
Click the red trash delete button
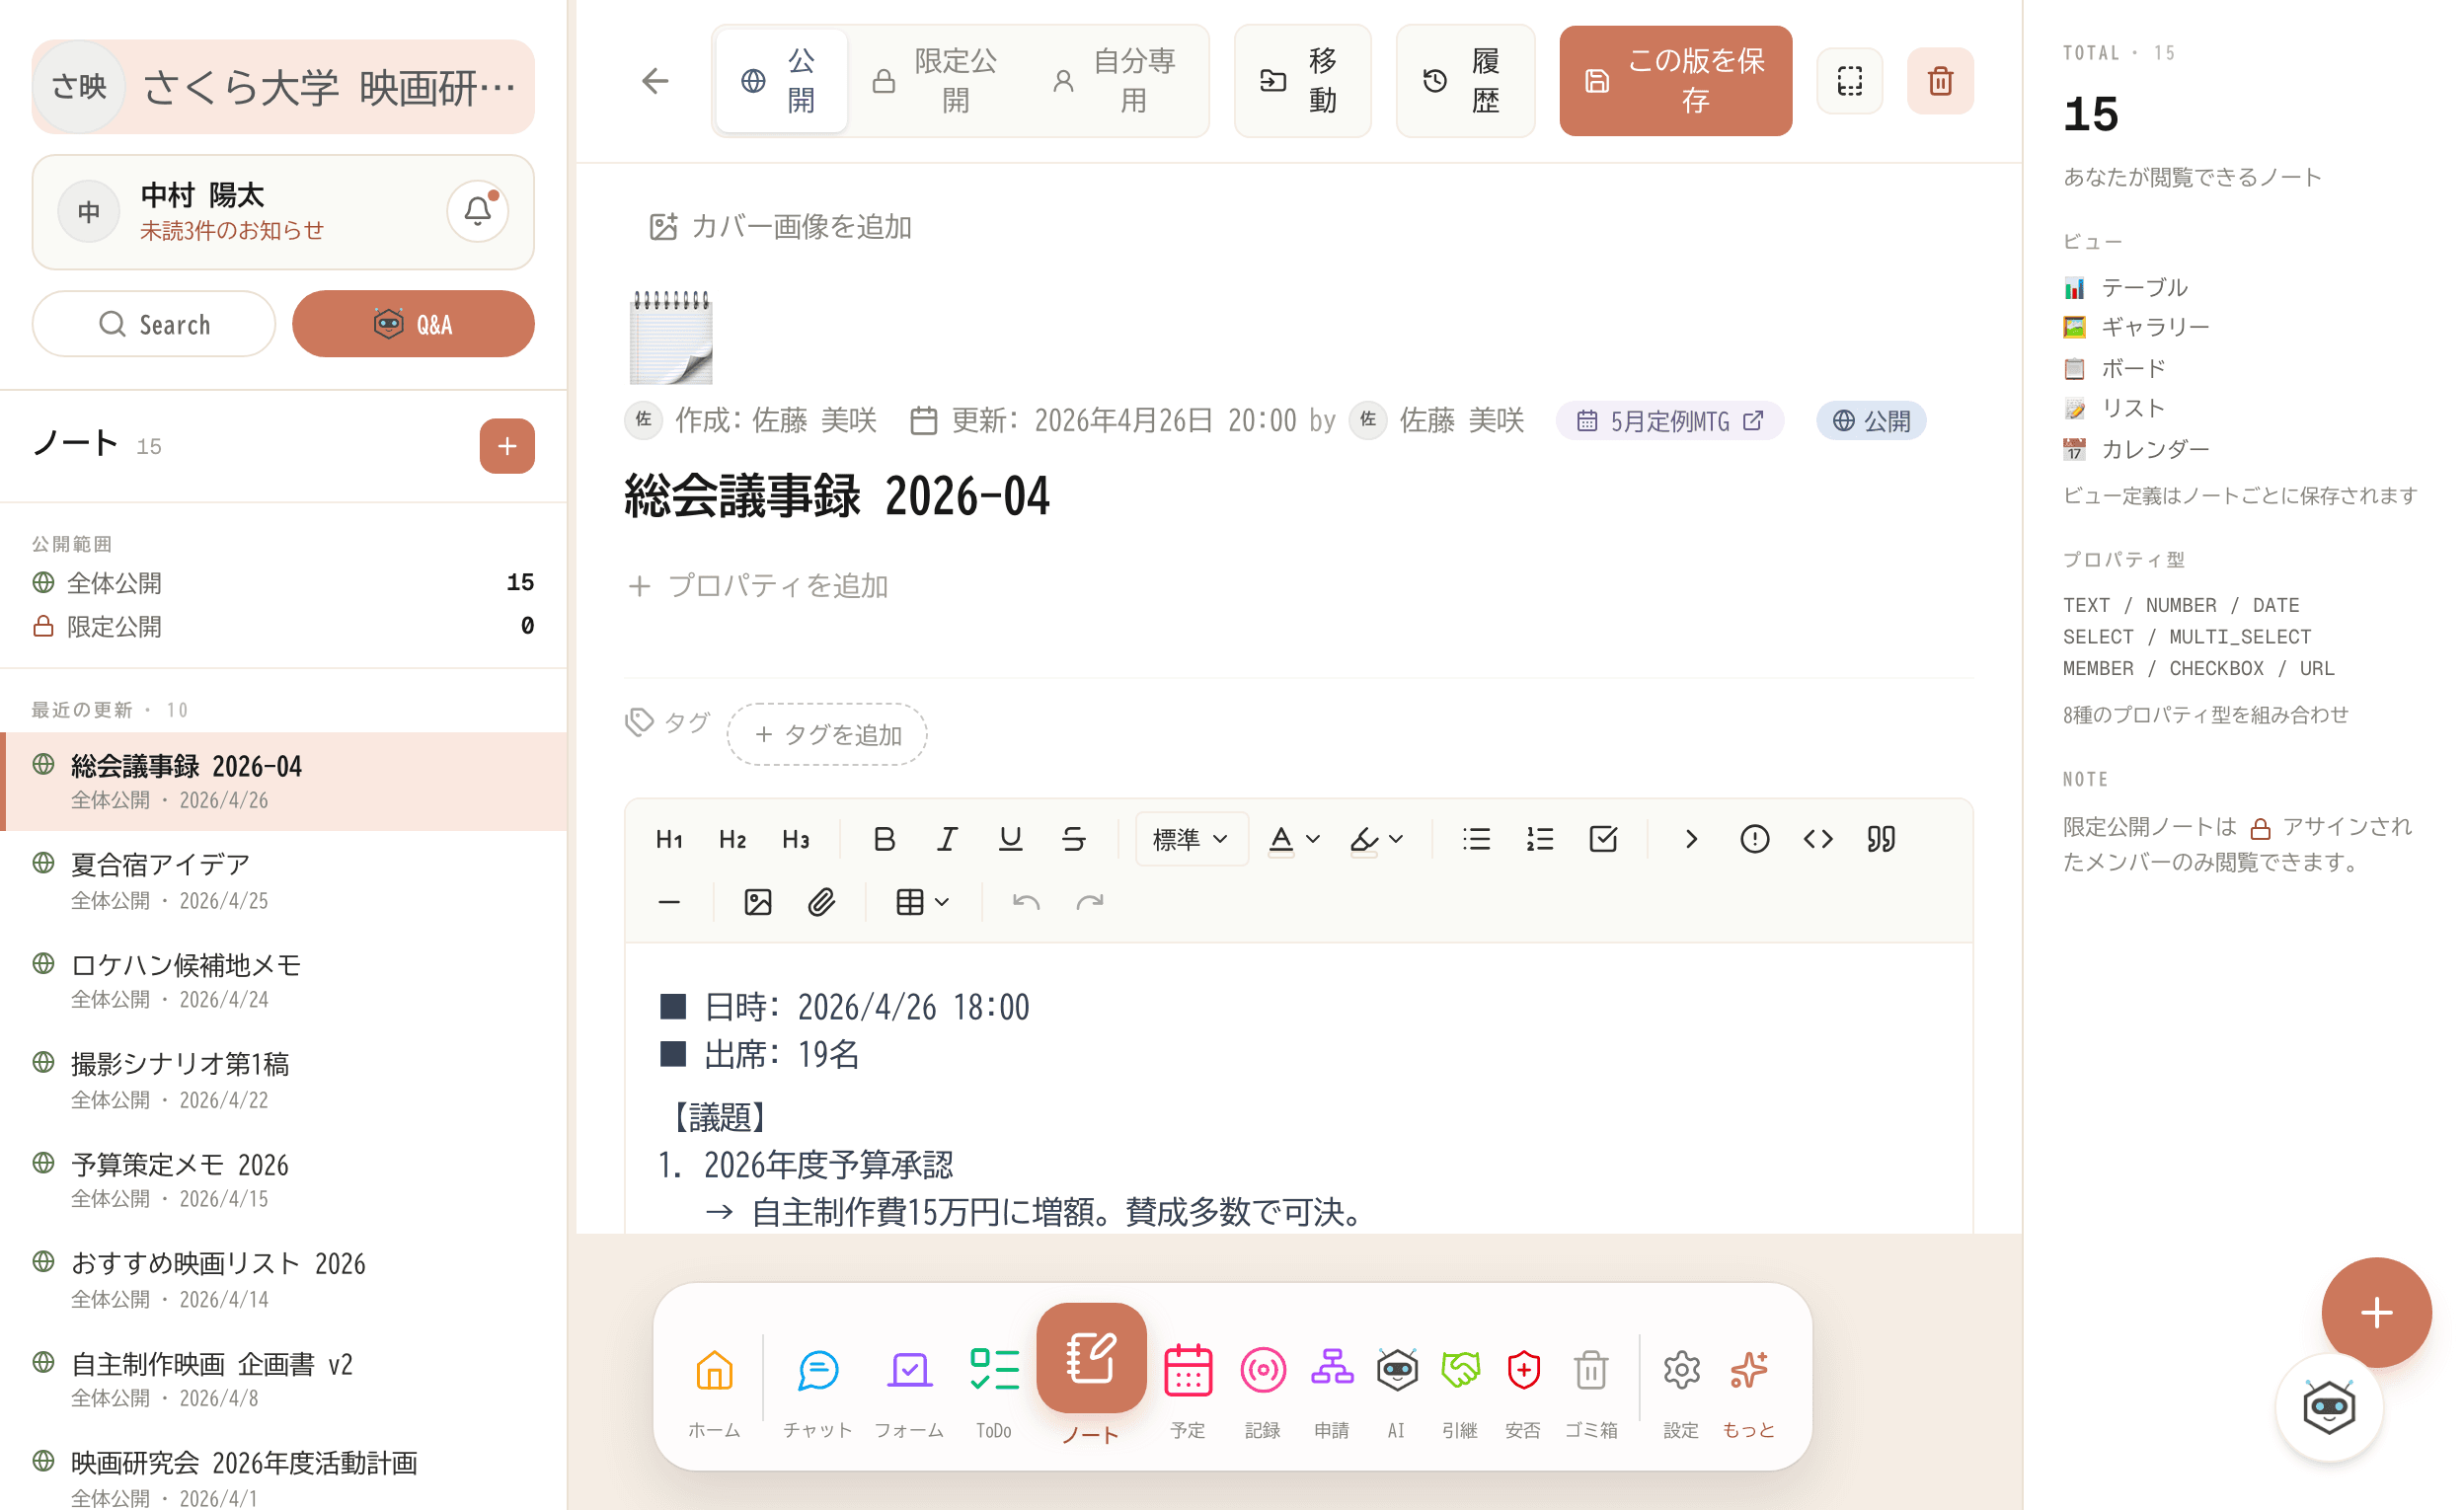pyautogui.click(x=1940, y=81)
